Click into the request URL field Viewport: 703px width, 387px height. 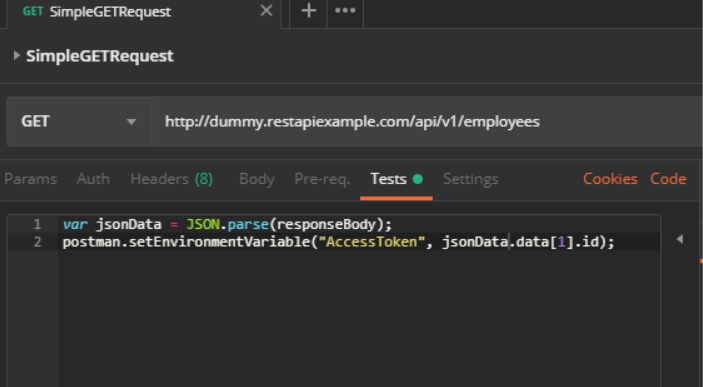pos(426,122)
